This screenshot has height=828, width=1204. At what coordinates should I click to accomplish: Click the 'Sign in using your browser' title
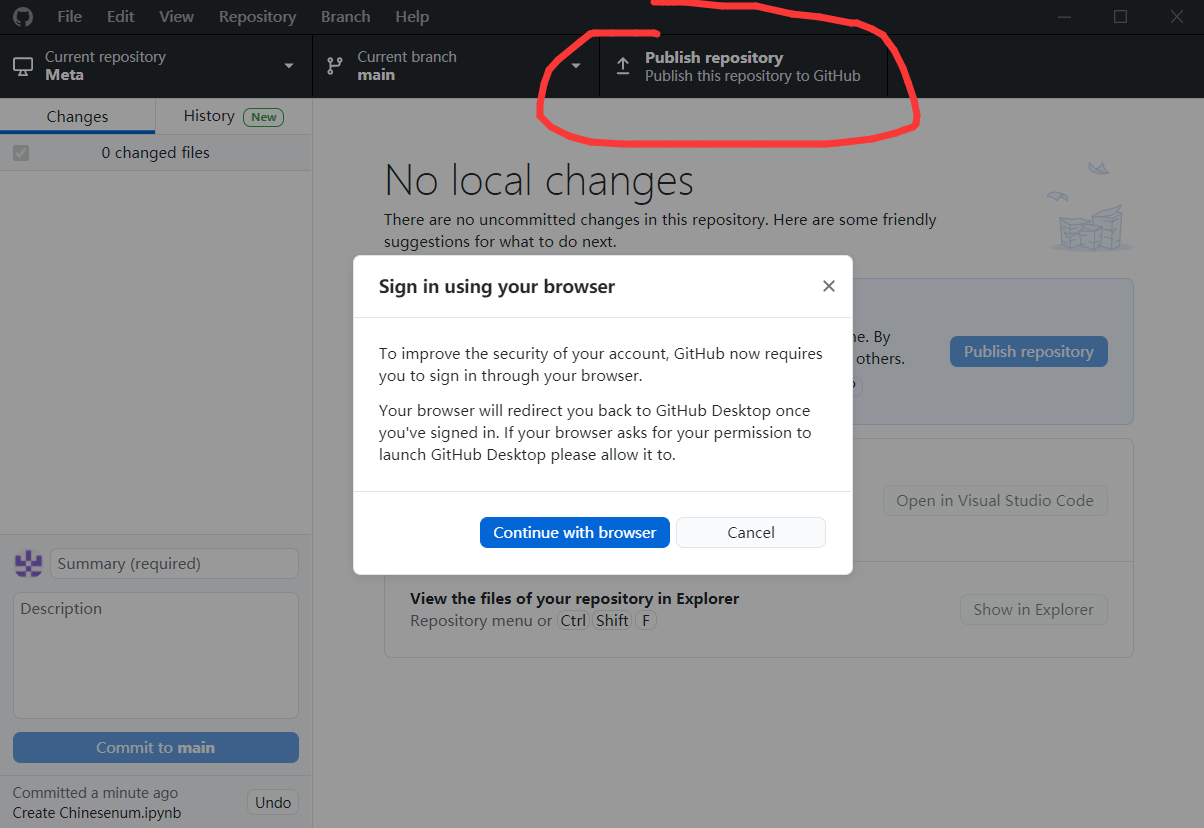pyautogui.click(x=497, y=287)
